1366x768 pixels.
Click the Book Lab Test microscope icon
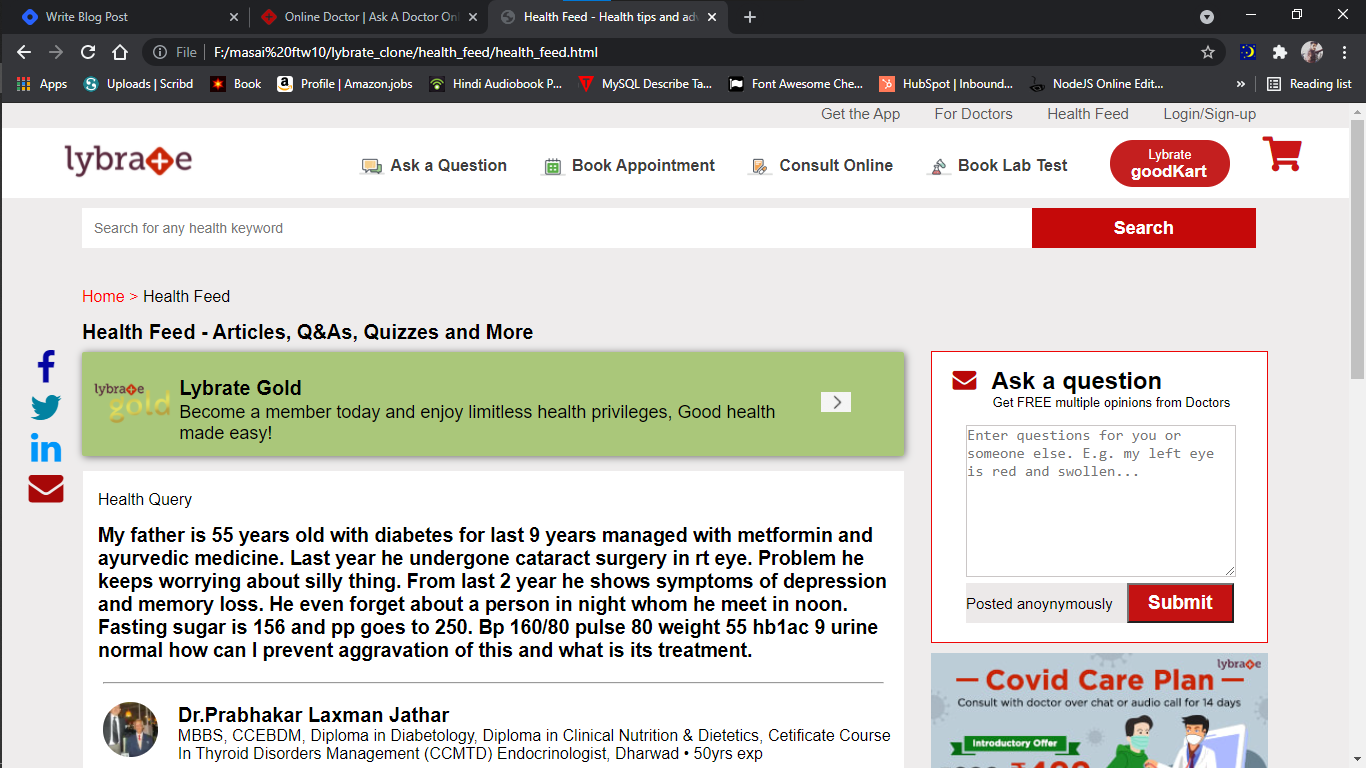(938, 167)
